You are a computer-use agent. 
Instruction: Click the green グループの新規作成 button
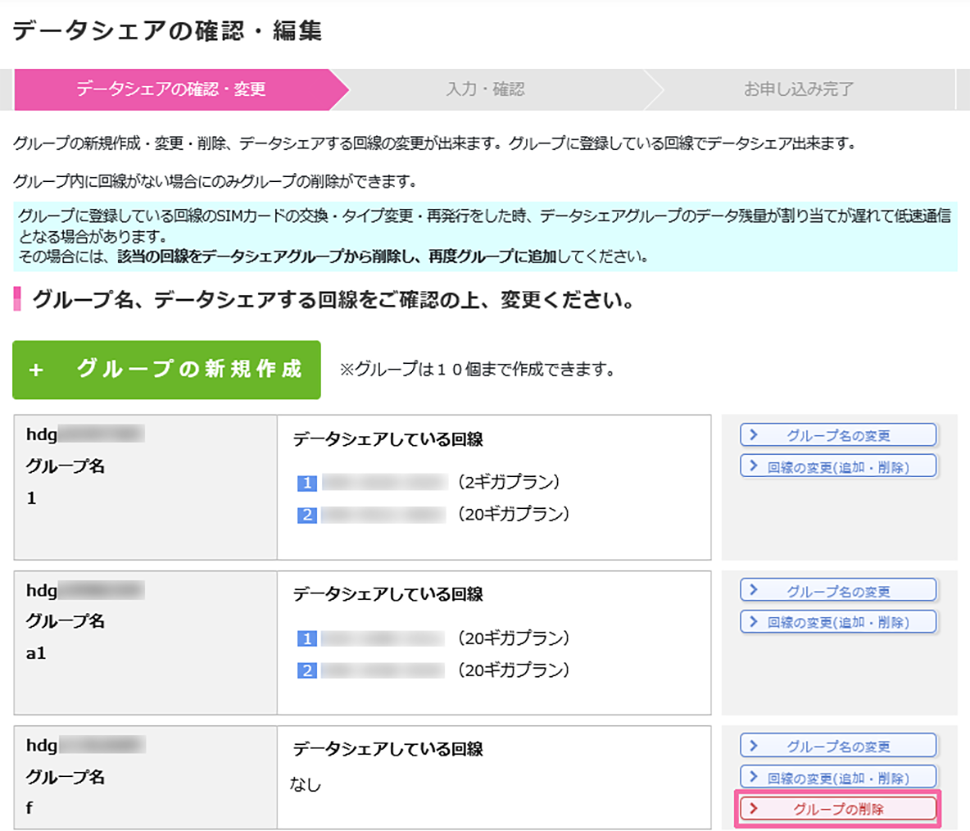(x=166, y=369)
